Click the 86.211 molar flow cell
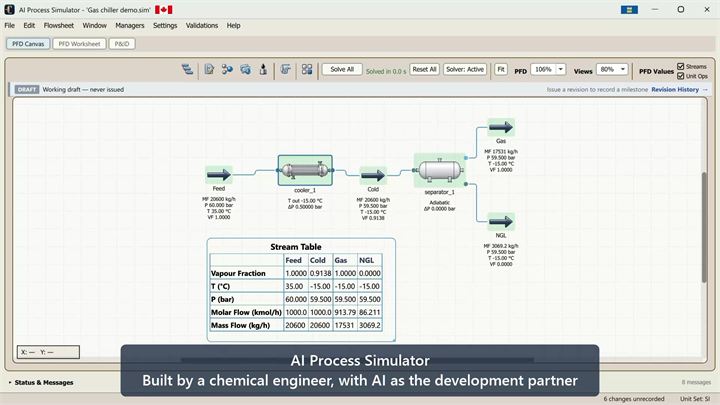The image size is (720, 405). [370, 312]
